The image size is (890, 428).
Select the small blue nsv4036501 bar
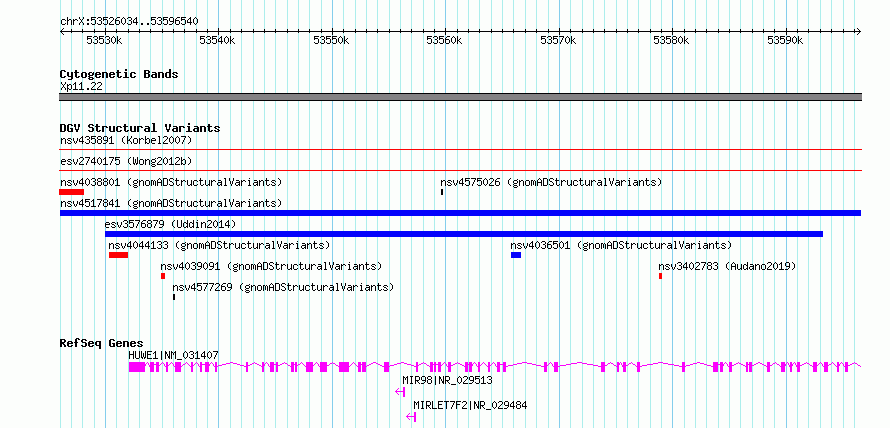(x=516, y=255)
